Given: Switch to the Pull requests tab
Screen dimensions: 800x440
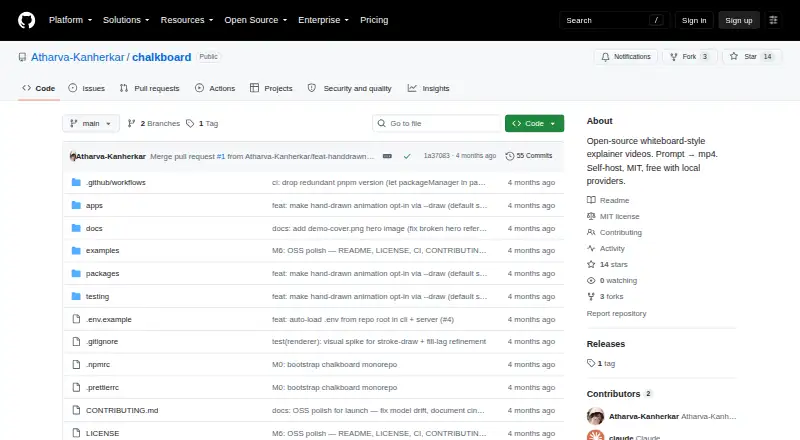Looking at the screenshot, I should 149,88.
